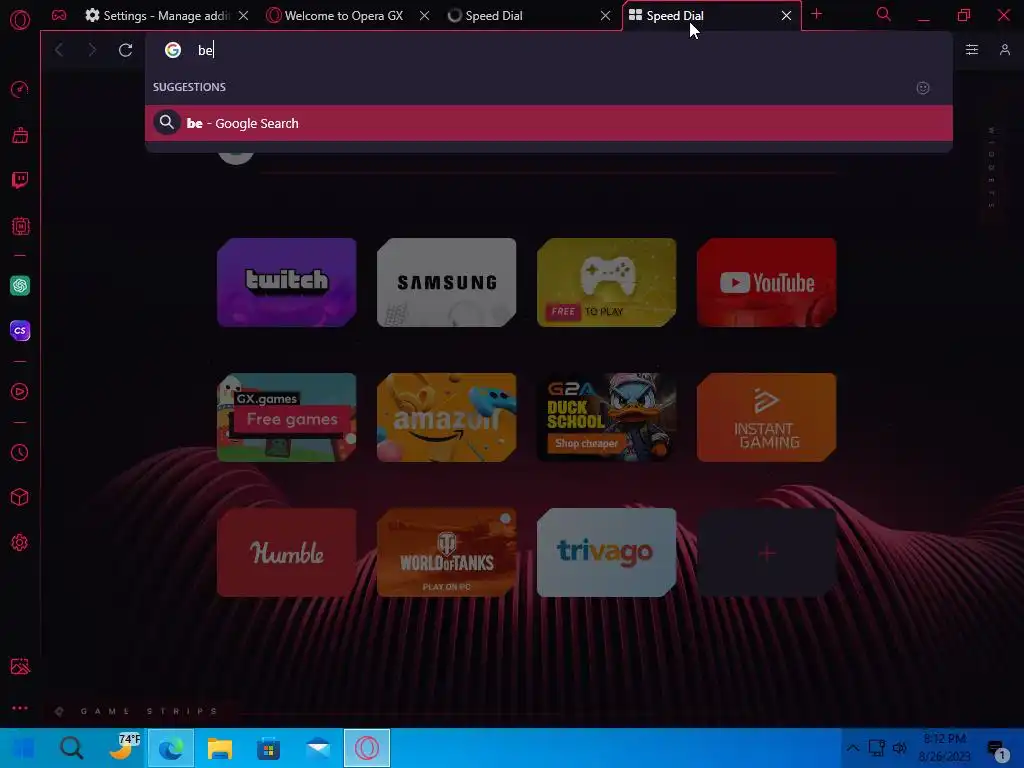
Task: Open a new tab with plus button
Action: (x=816, y=14)
